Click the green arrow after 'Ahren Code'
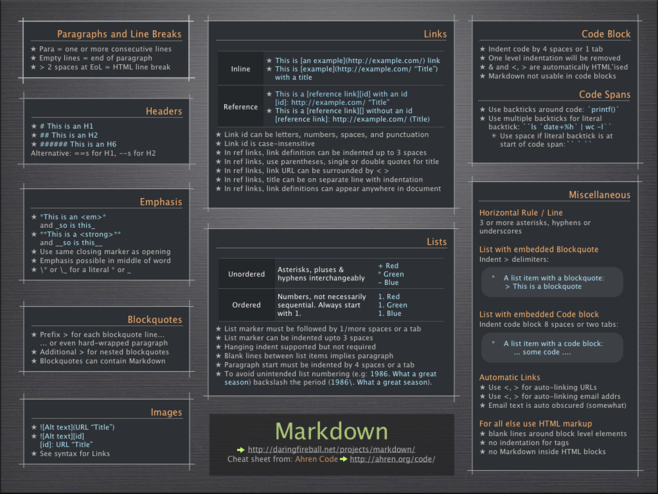This screenshot has width=658, height=494. tap(343, 459)
